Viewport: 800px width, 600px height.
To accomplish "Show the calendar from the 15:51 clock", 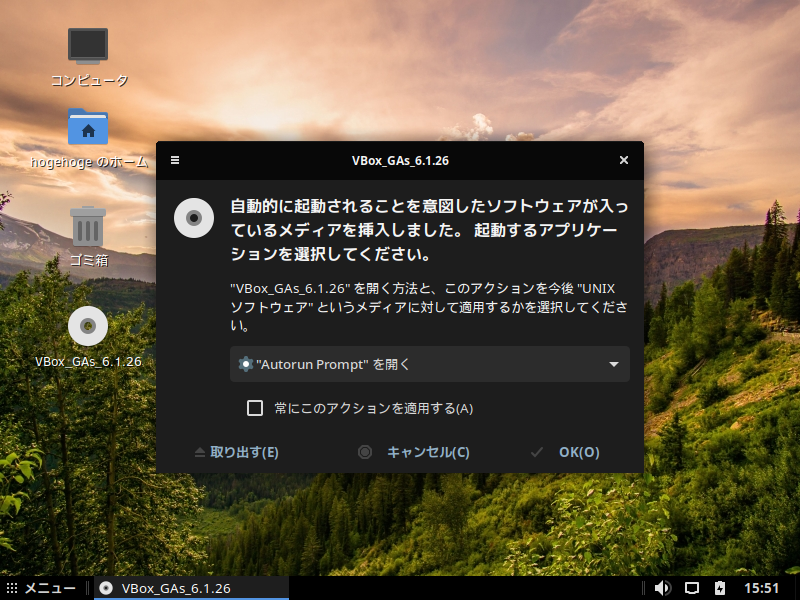I will (761, 588).
